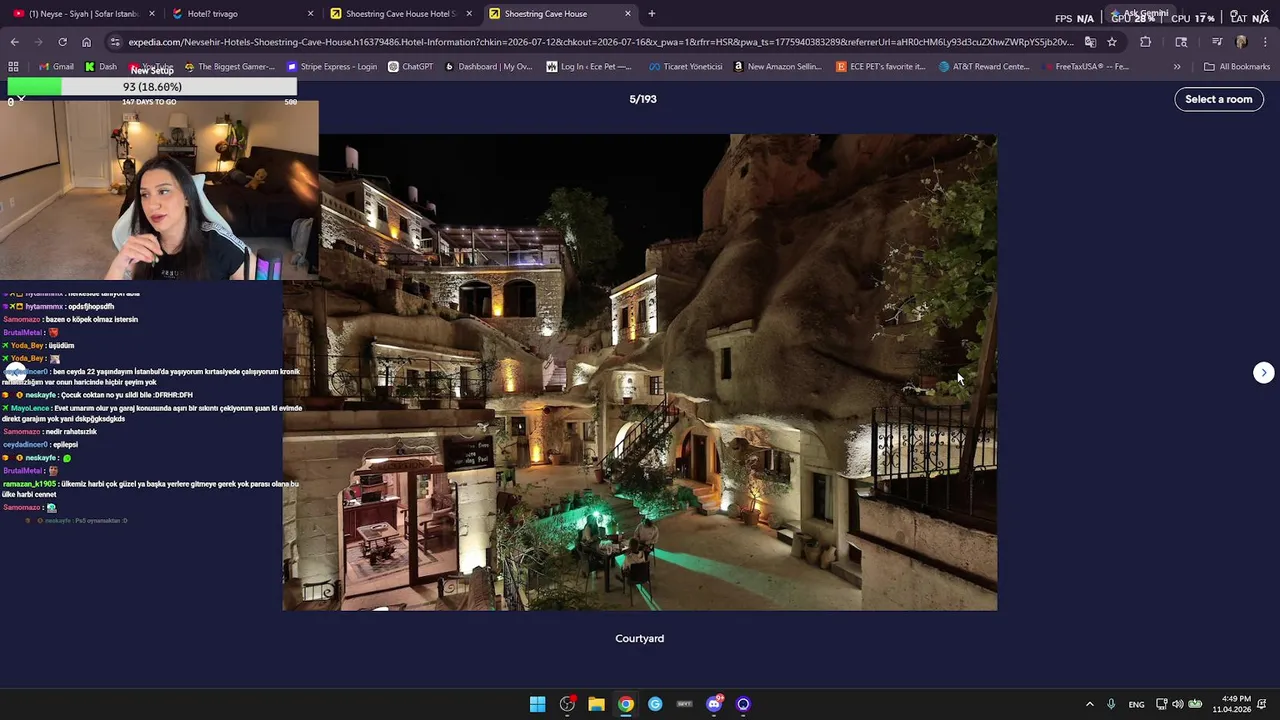1280x720 pixels.
Task: Open the Windows Start menu
Action: (x=537, y=704)
